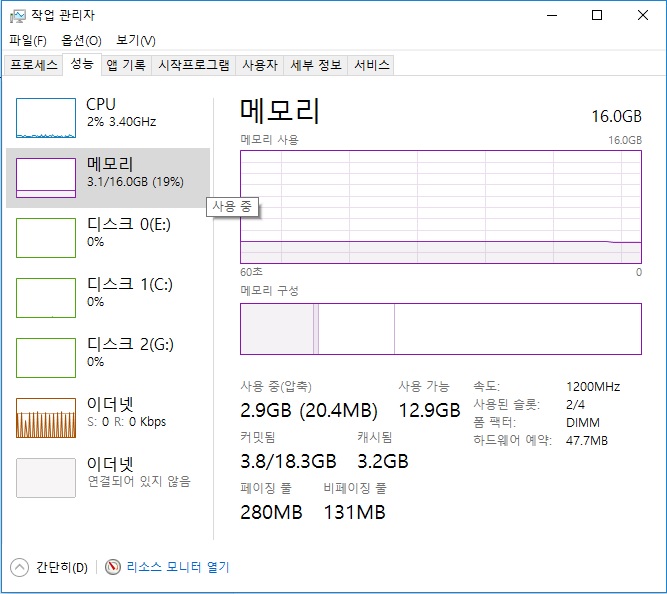Select the 디스크 1(C:) graph thumbnail
This screenshot has height=594, width=667.
[x=46, y=298]
